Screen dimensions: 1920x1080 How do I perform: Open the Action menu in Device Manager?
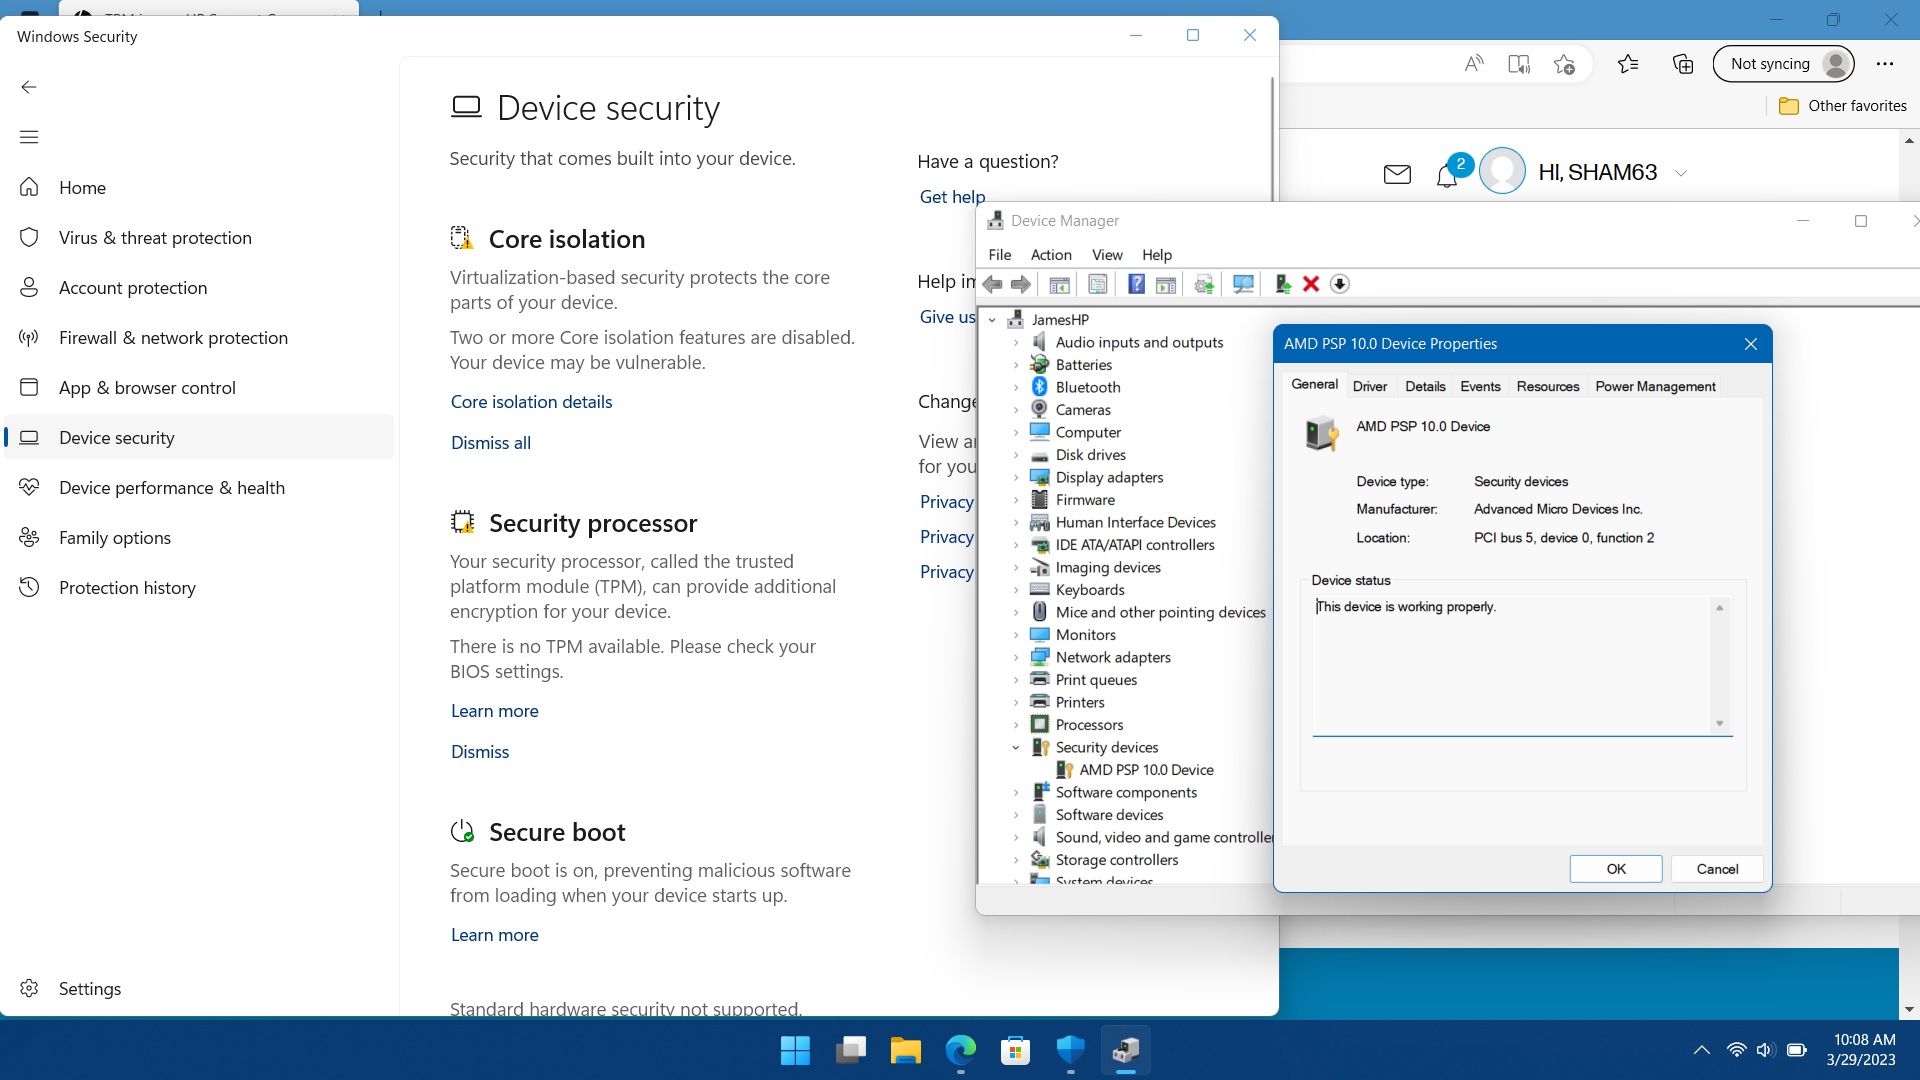coord(1050,255)
